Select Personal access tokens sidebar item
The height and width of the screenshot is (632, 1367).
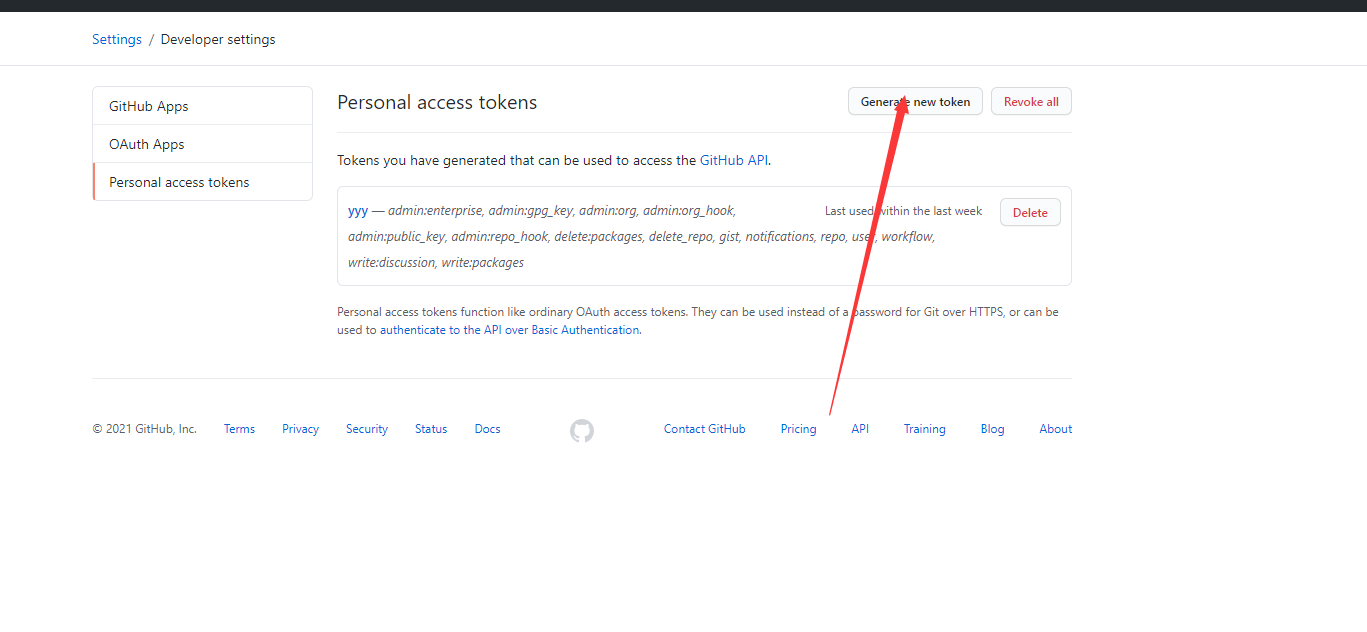tap(179, 182)
